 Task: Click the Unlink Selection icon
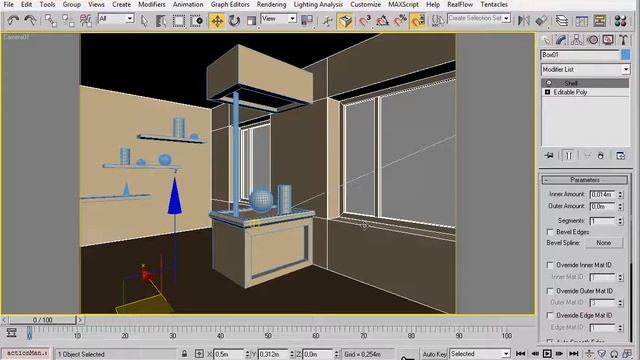(x=68, y=20)
